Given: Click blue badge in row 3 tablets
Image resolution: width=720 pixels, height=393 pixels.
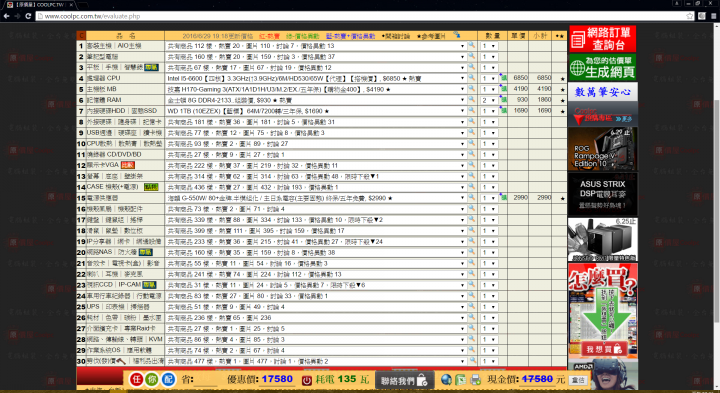Looking at the screenshot, I should (151, 67).
